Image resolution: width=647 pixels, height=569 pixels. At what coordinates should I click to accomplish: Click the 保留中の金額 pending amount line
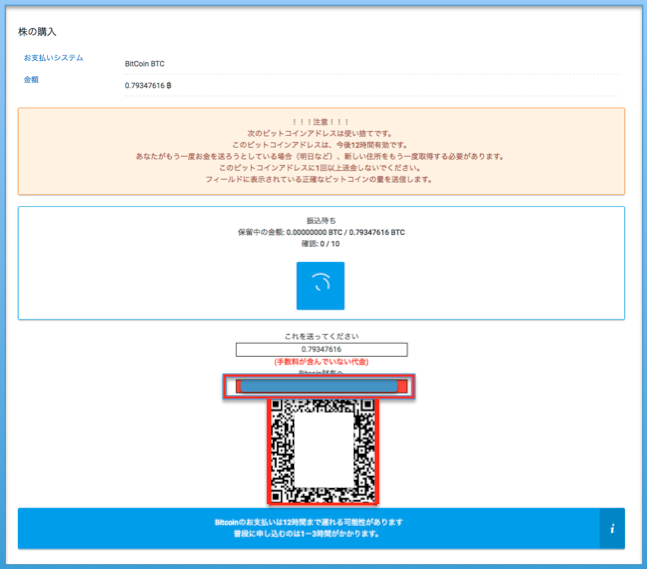point(321,232)
